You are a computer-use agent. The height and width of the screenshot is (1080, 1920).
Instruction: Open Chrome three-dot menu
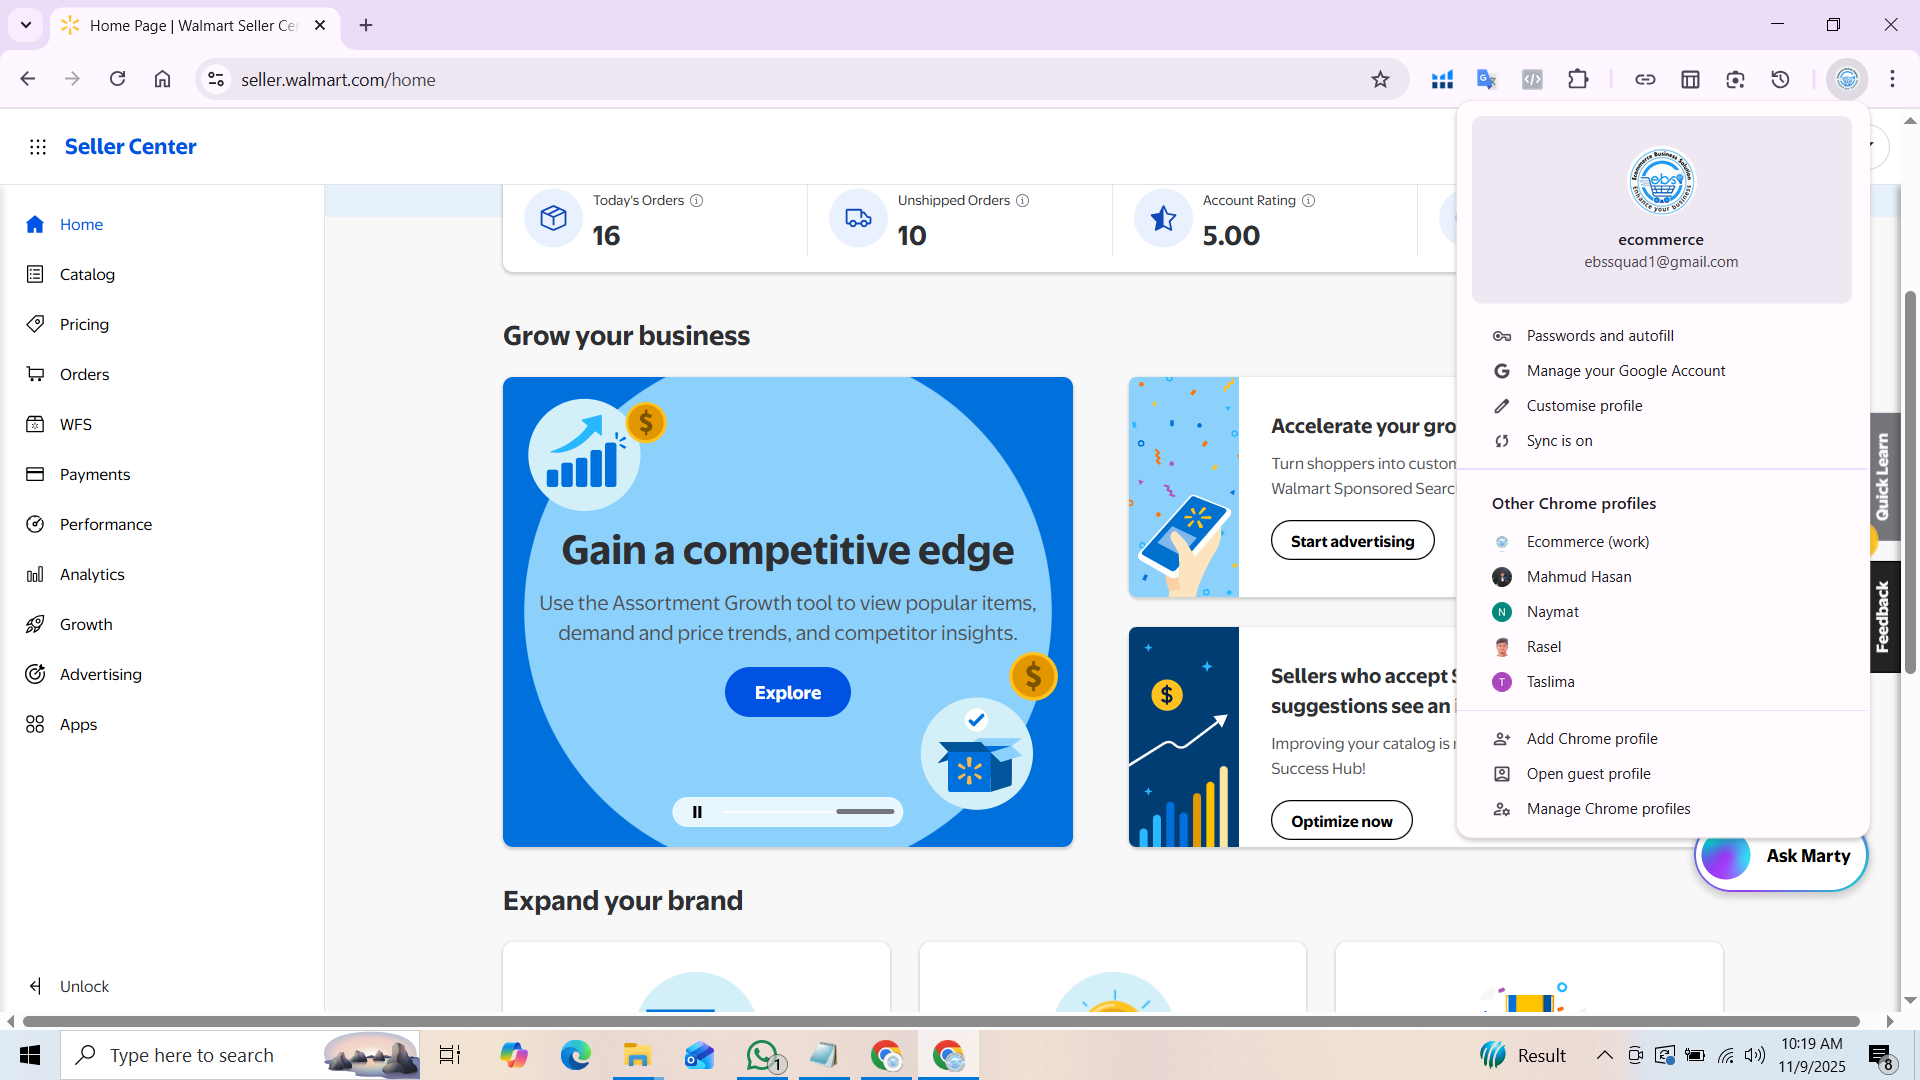click(x=1892, y=80)
